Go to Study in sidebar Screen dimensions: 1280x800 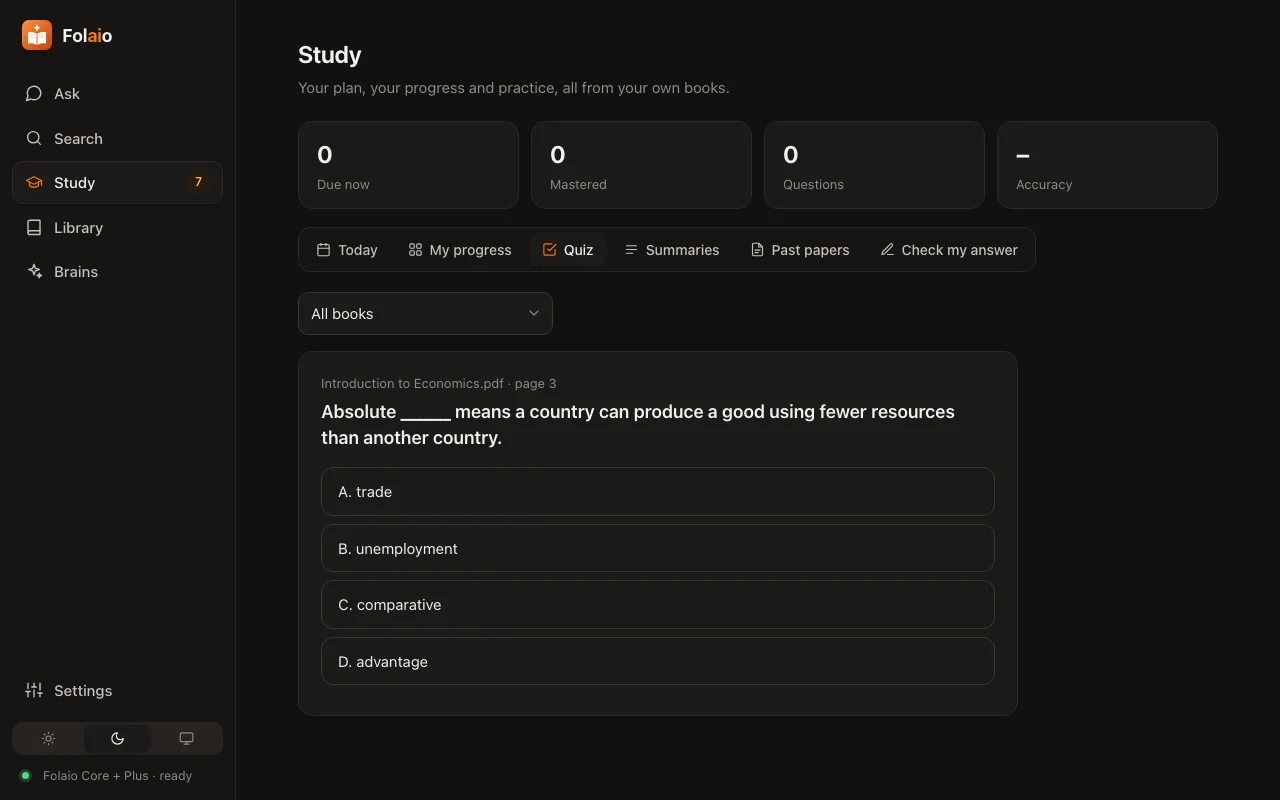[117, 182]
